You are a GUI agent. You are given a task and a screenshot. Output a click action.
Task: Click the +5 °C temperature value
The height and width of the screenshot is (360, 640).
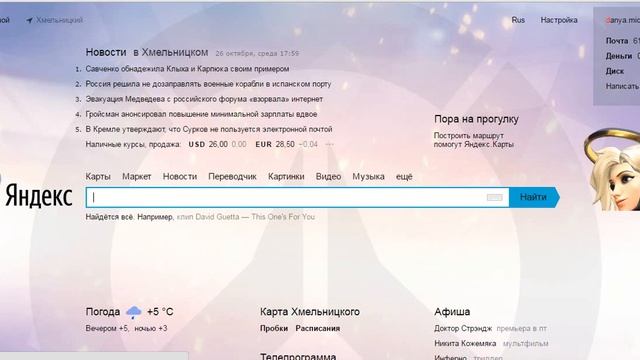click(x=160, y=312)
